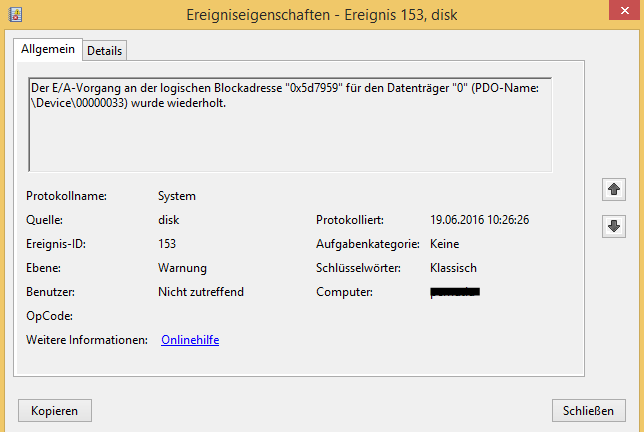Click the Kopieren button
644x432 pixels.
click(55, 411)
